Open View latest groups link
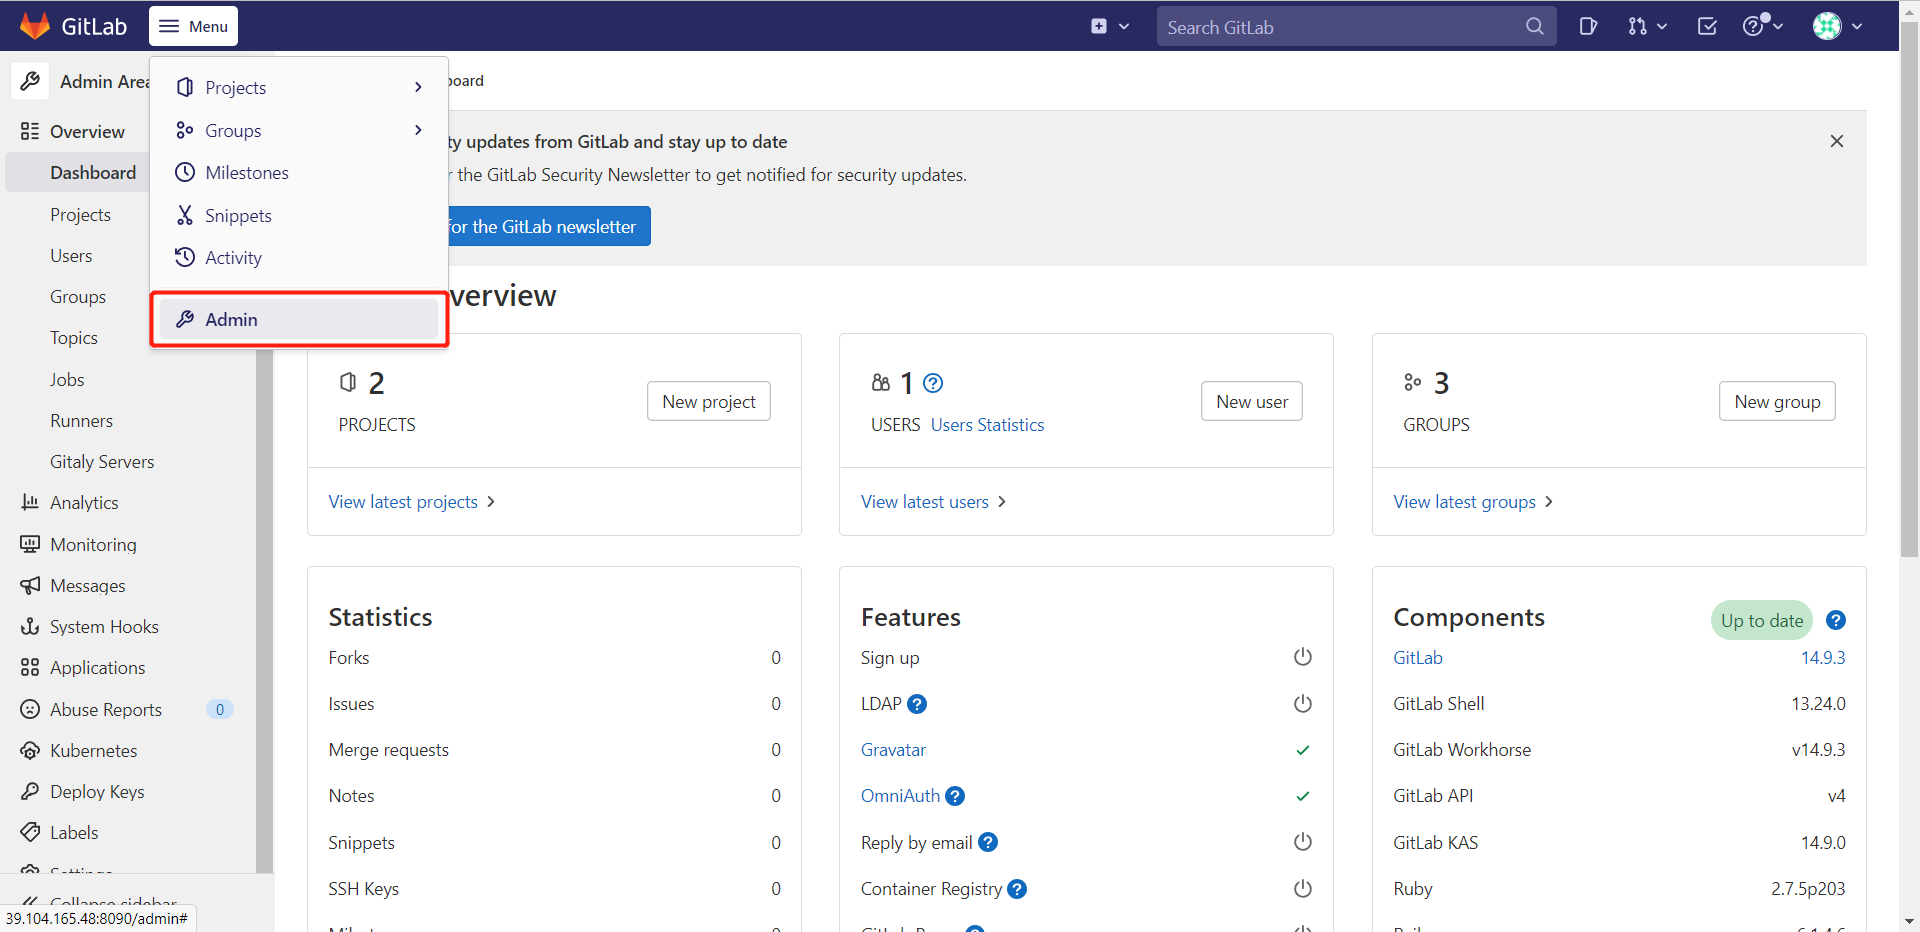 pos(1473,502)
